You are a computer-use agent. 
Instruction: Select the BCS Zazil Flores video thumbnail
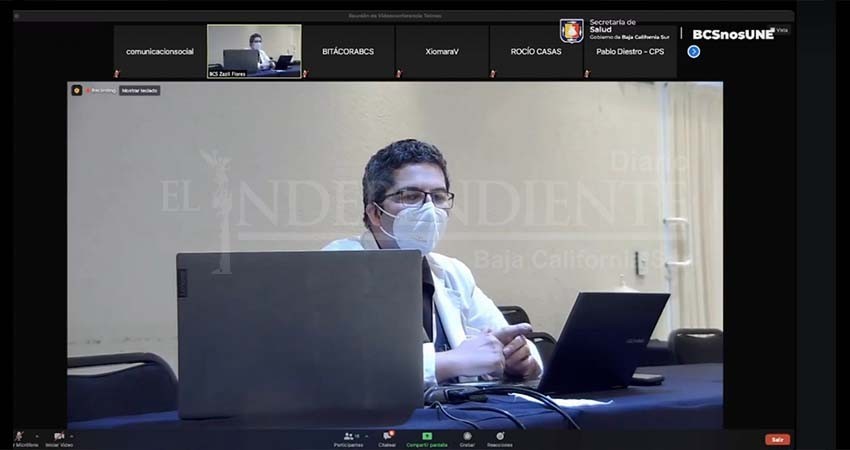254,51
